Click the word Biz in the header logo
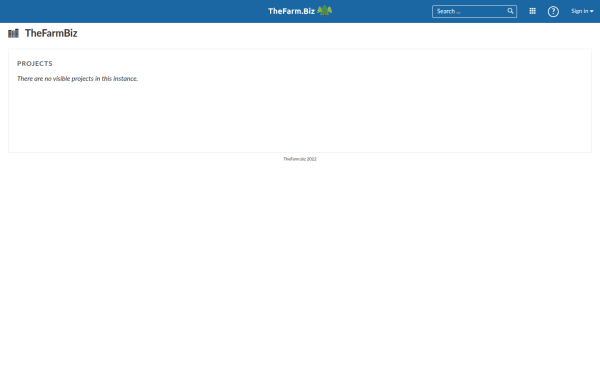This screenshot has width=600, height=375. point(309,11)
